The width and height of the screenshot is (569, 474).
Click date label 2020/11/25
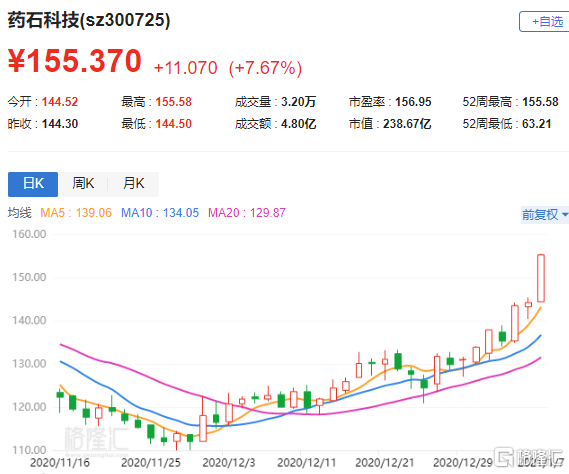(x=151, y=463)
